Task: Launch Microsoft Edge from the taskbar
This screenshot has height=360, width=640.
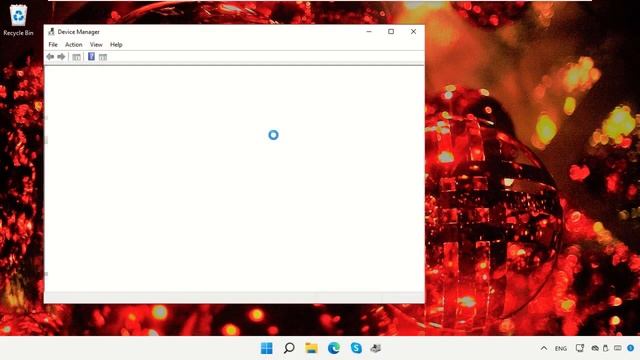Action: coord(334,348)
